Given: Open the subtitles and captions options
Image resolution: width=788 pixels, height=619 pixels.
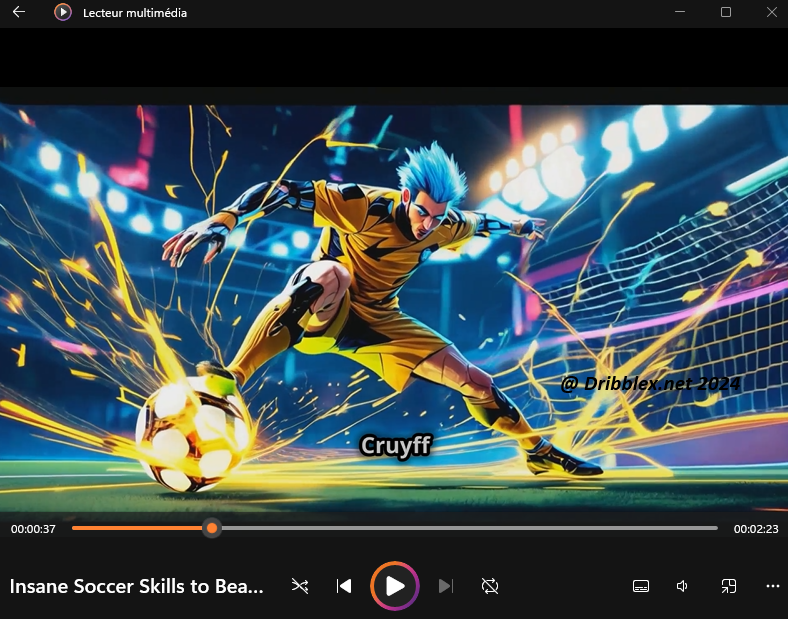Looking at the screenshot, I should (641, 586).
